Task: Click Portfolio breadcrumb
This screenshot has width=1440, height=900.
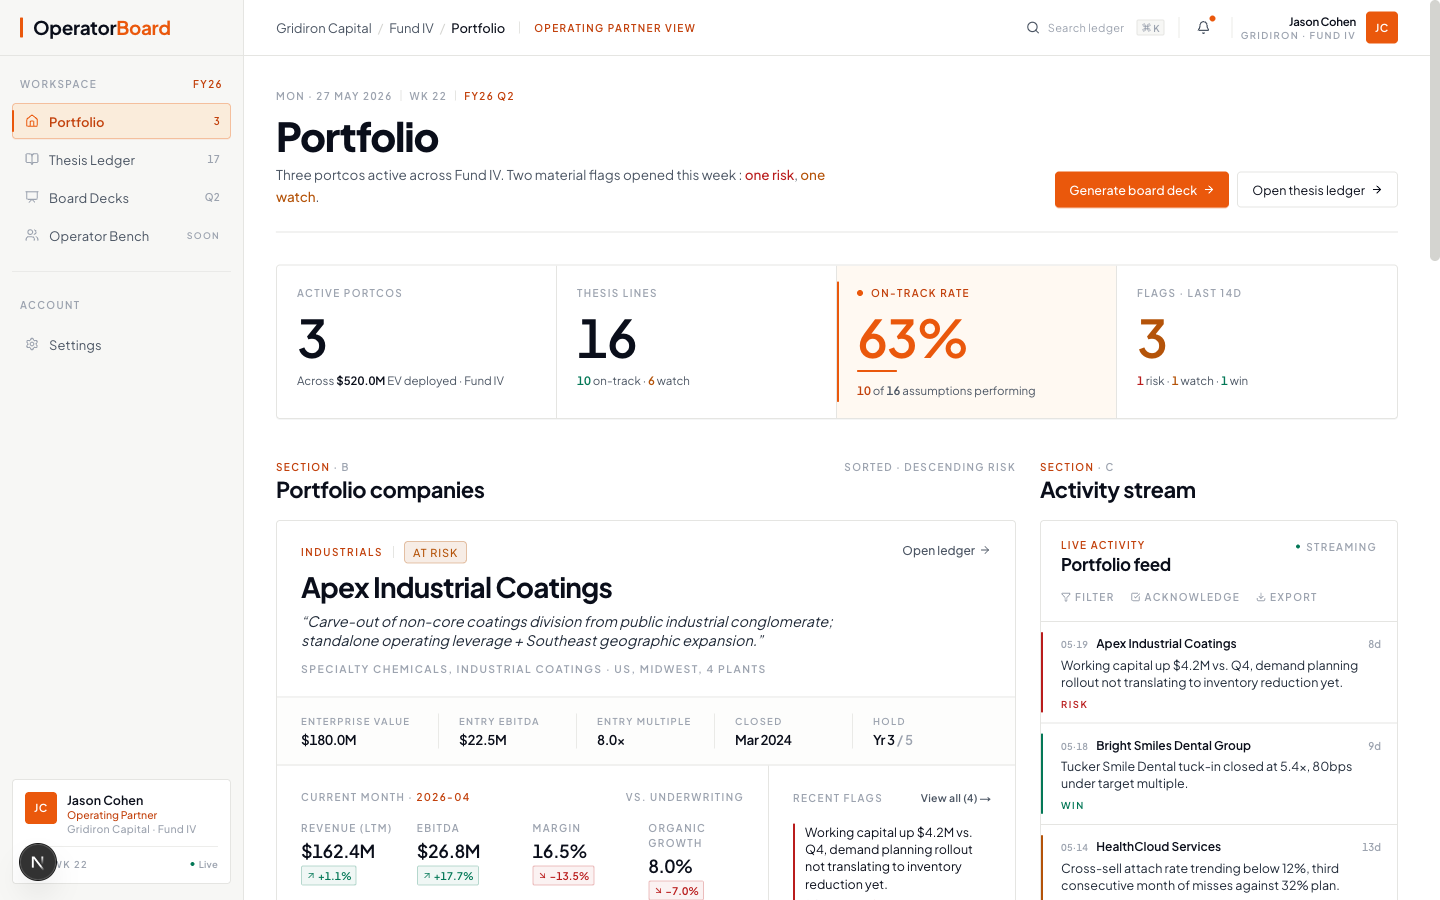Action: pos(478,28)
